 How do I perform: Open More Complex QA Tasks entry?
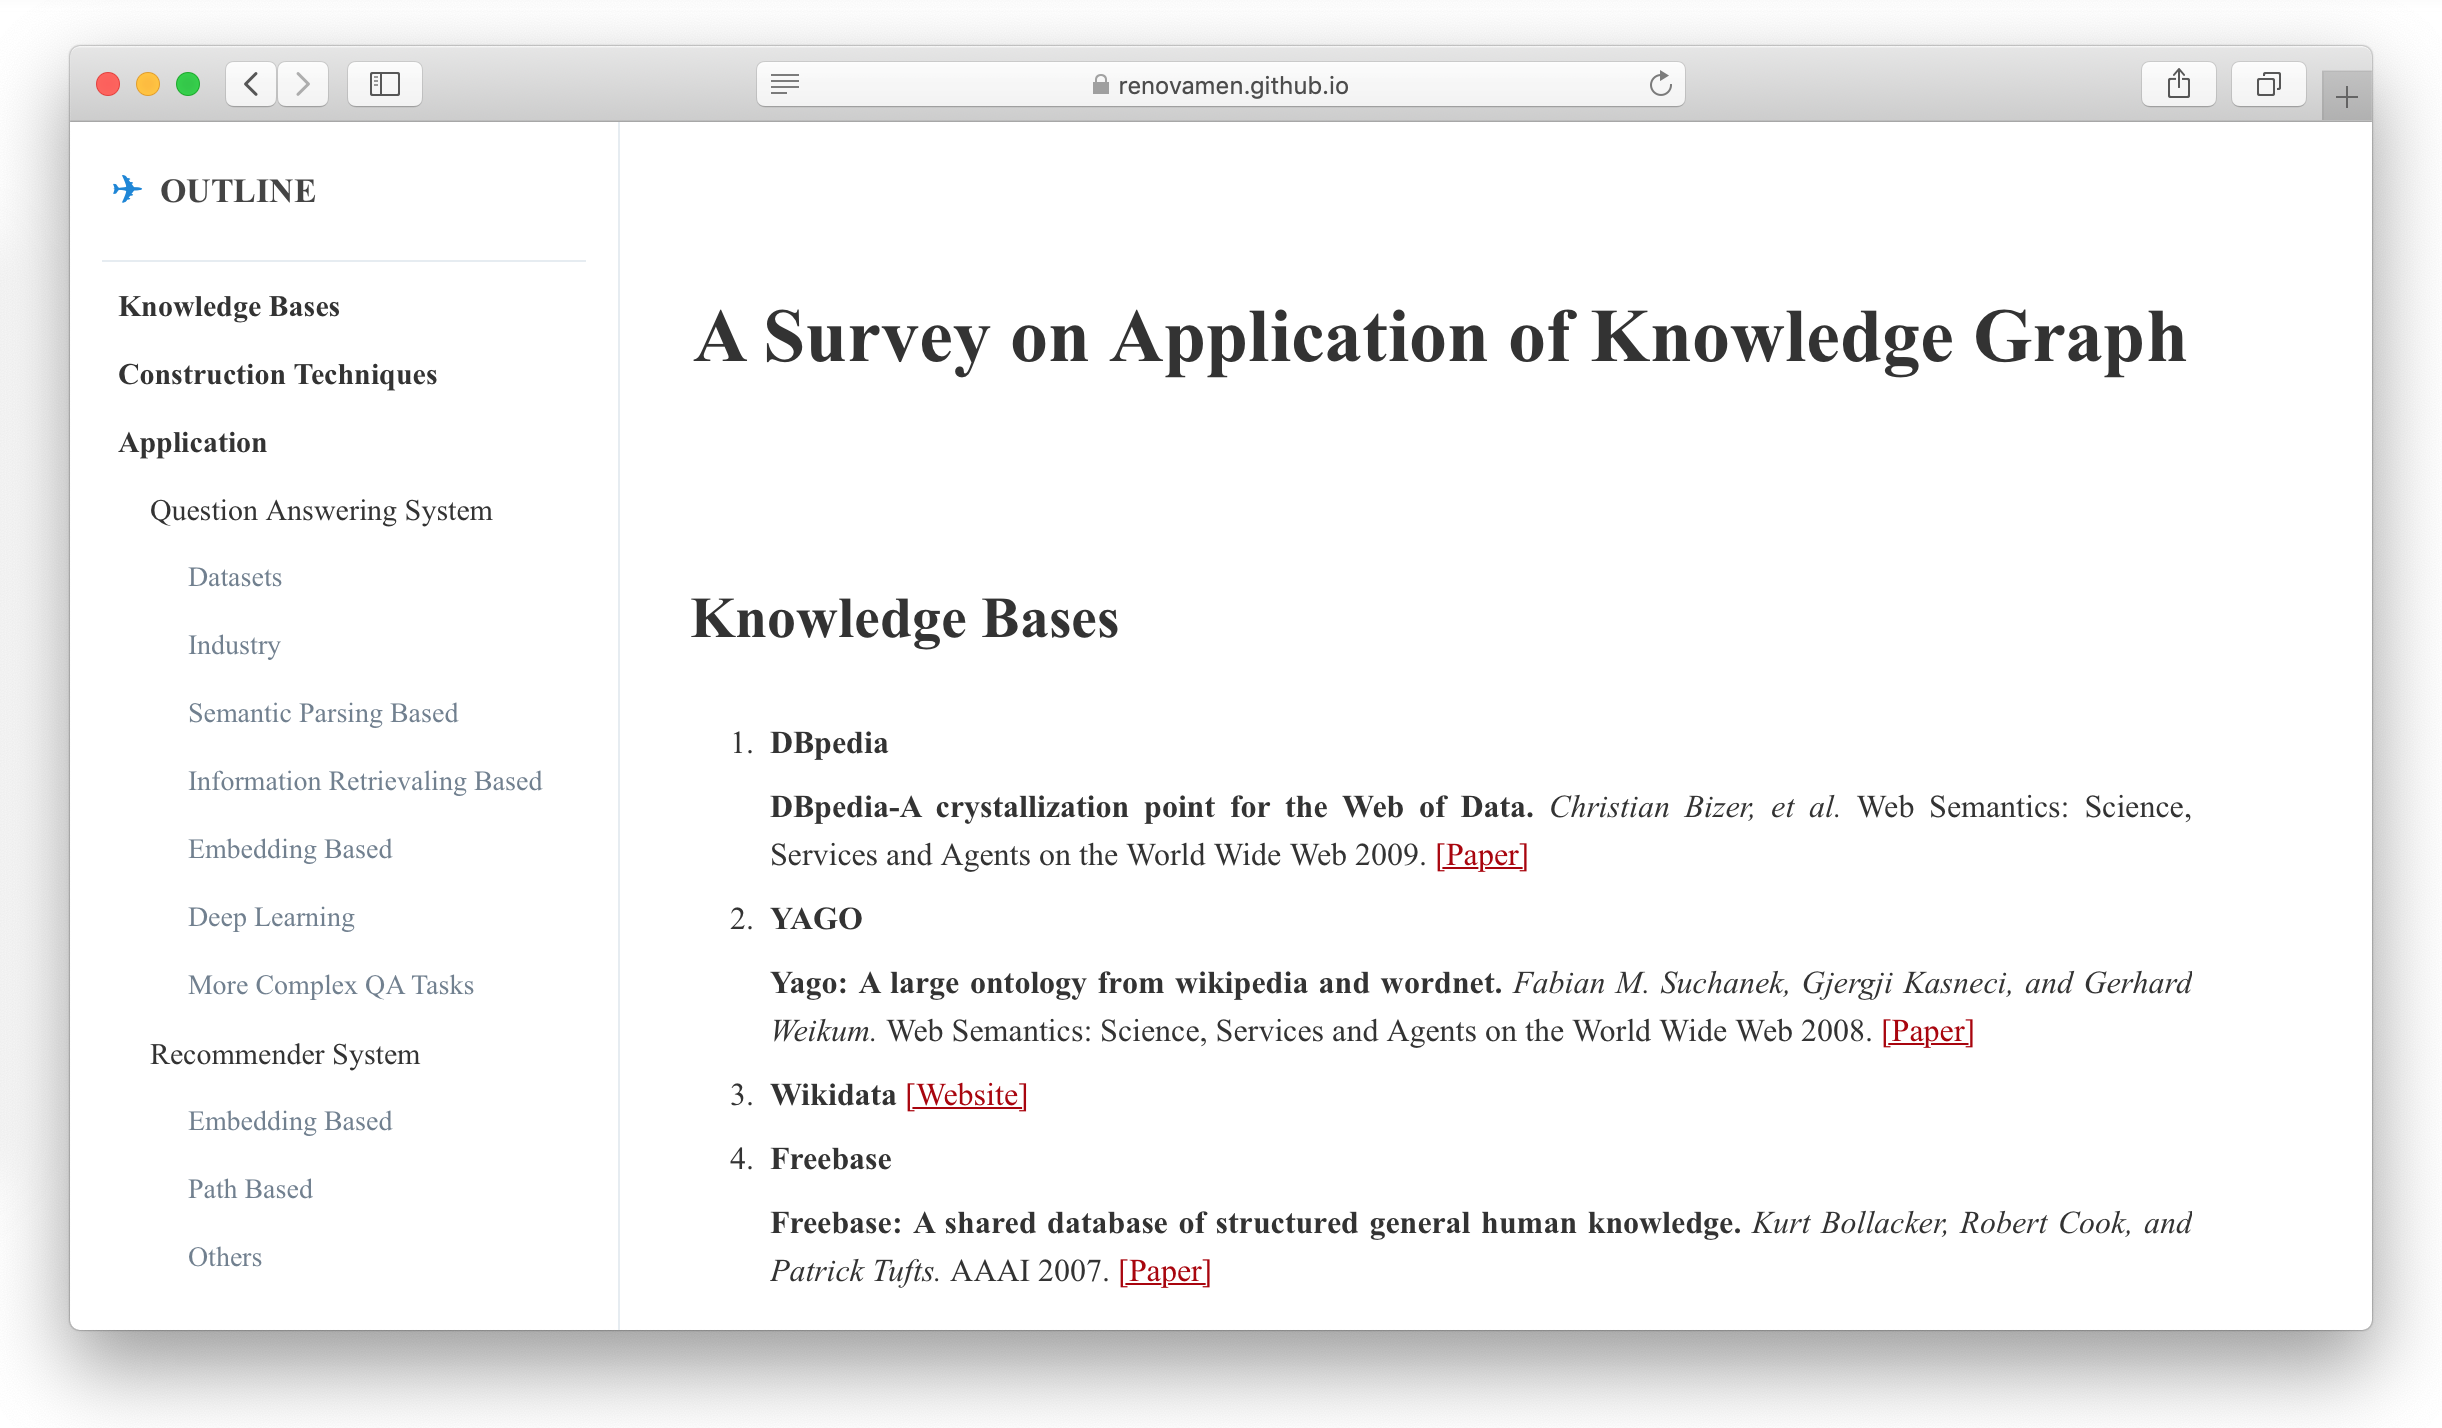[x=331, y=985]
